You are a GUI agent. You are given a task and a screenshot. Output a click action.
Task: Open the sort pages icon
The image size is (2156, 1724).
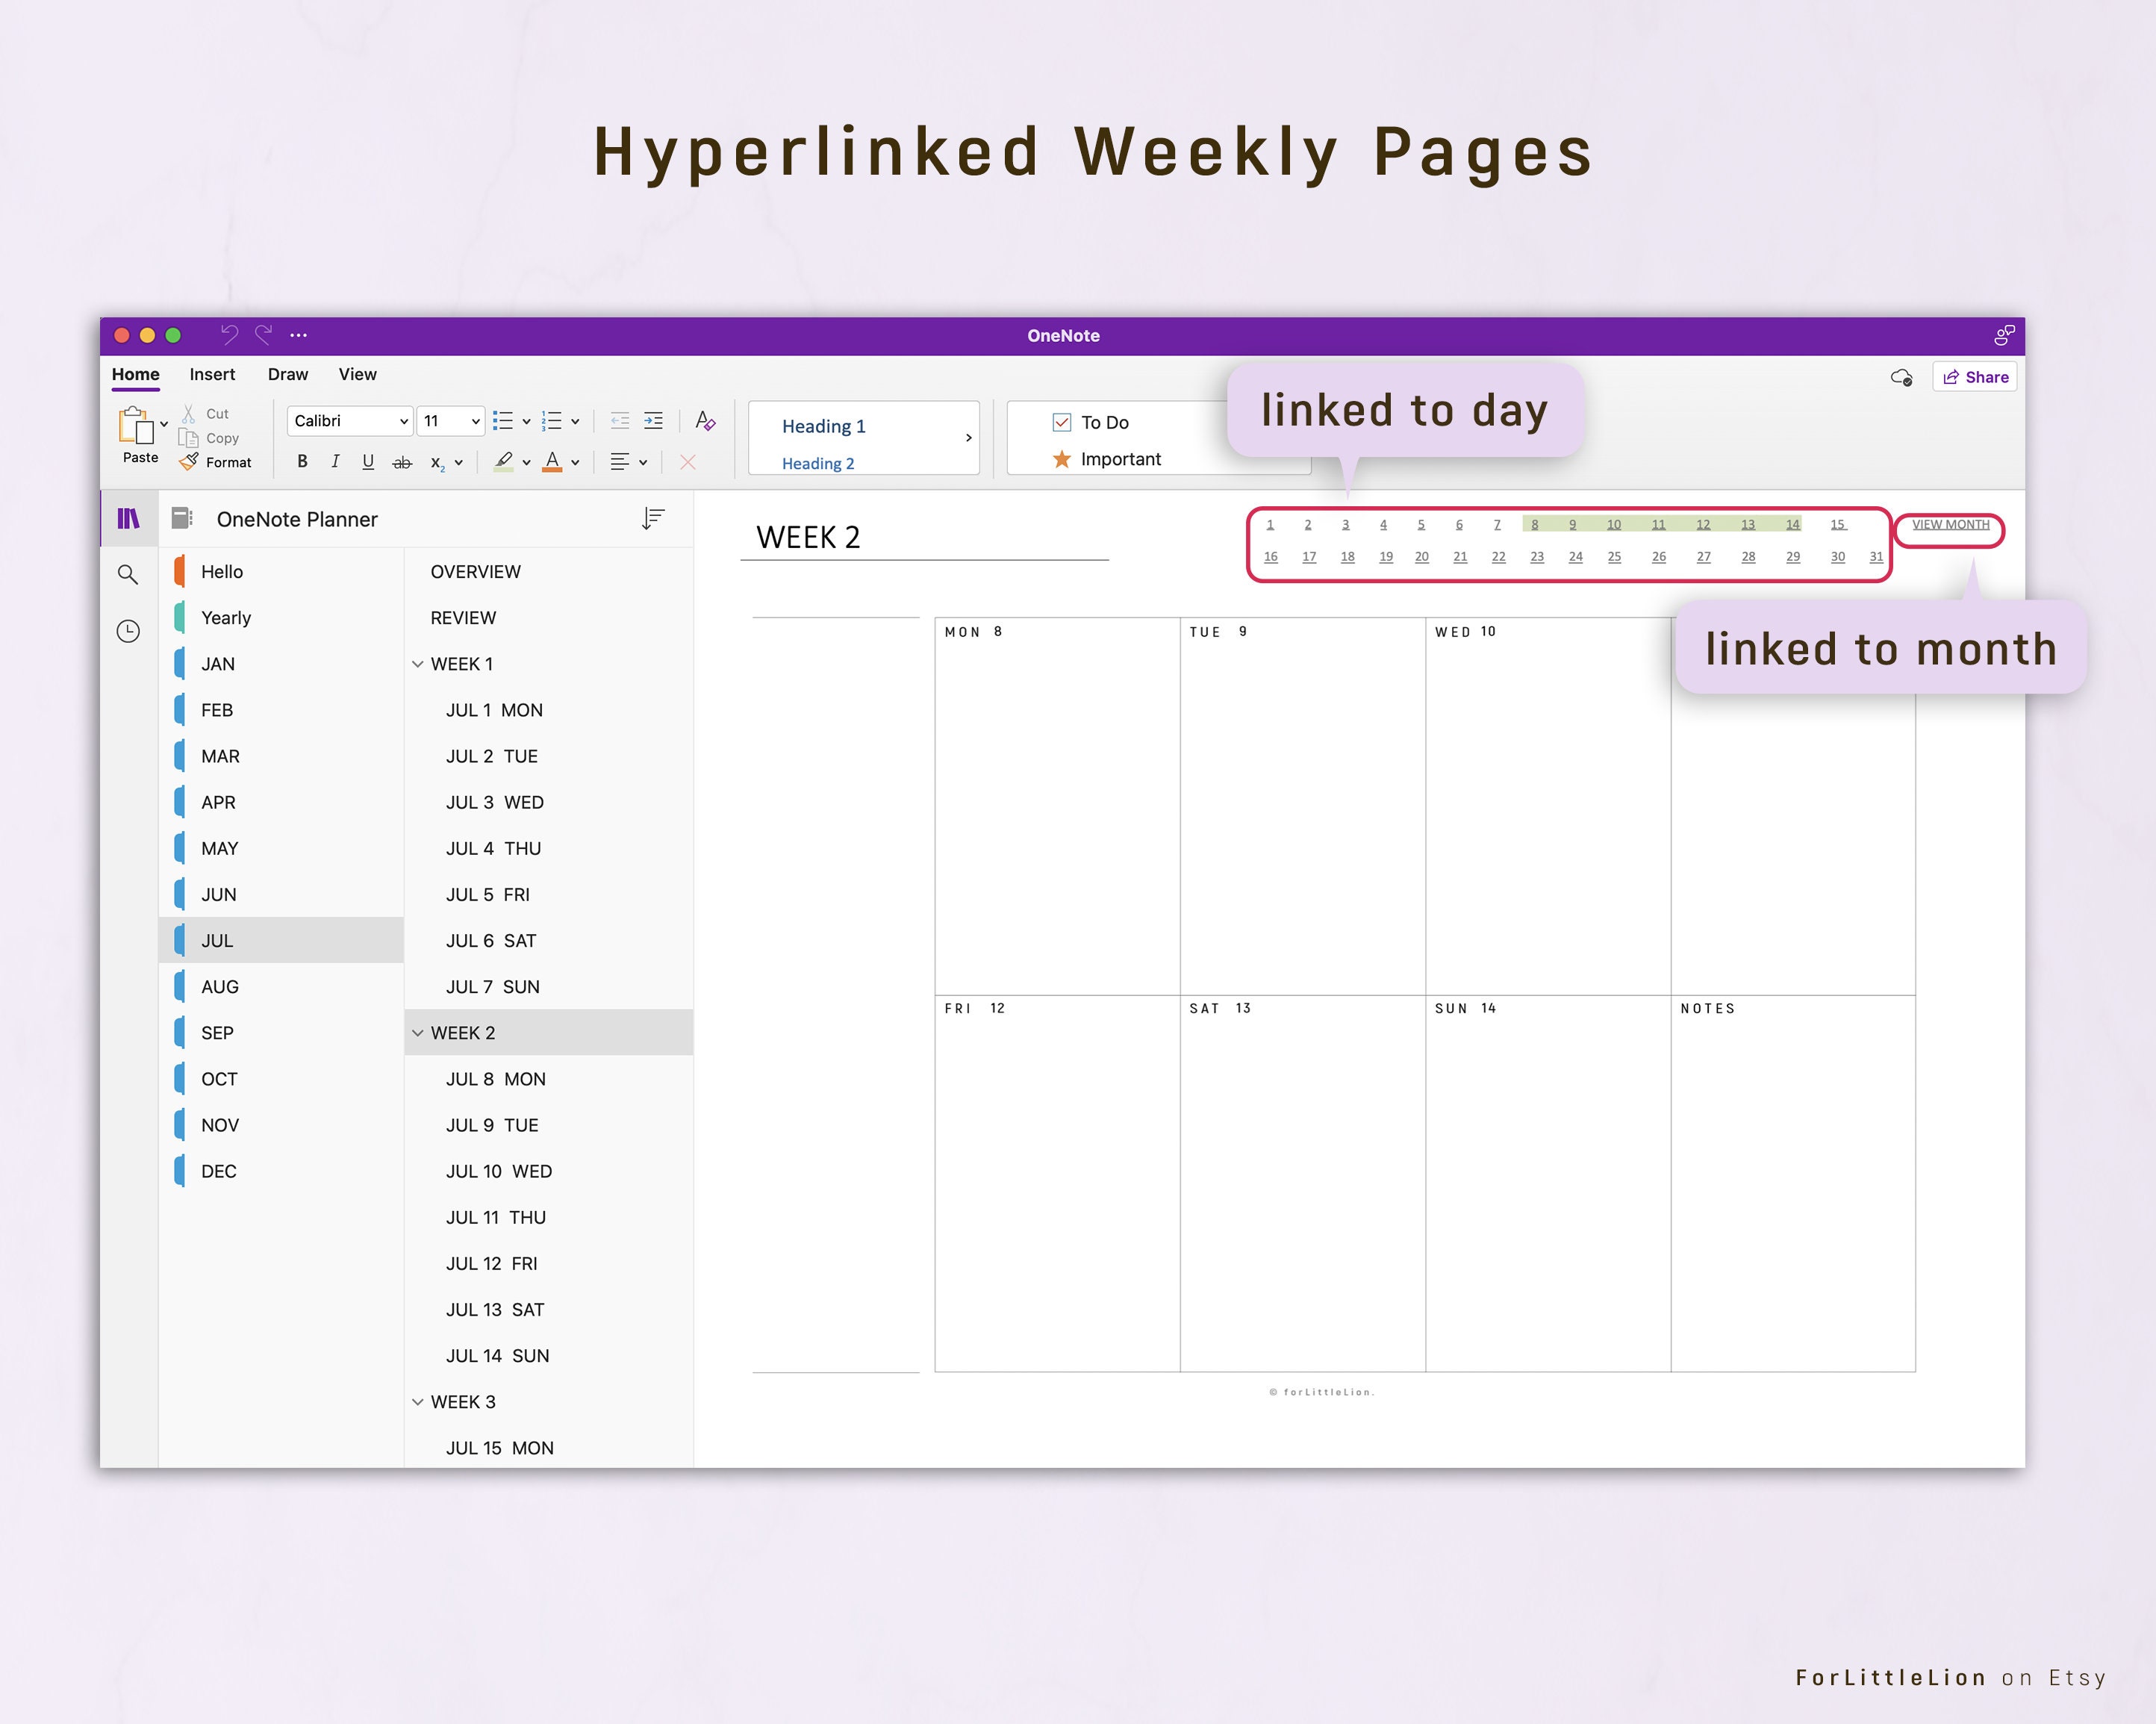click(653, 517)
